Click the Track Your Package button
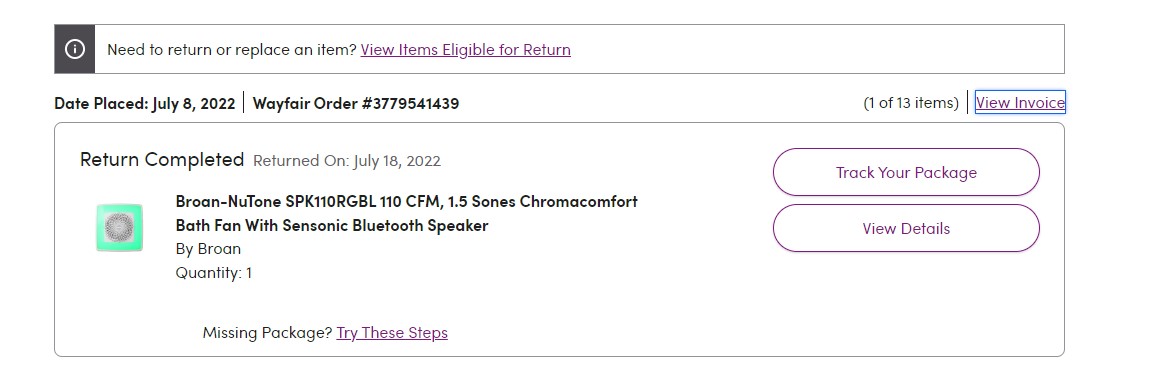The height and width of the screenshot is (381, 1171). [906, 173]
